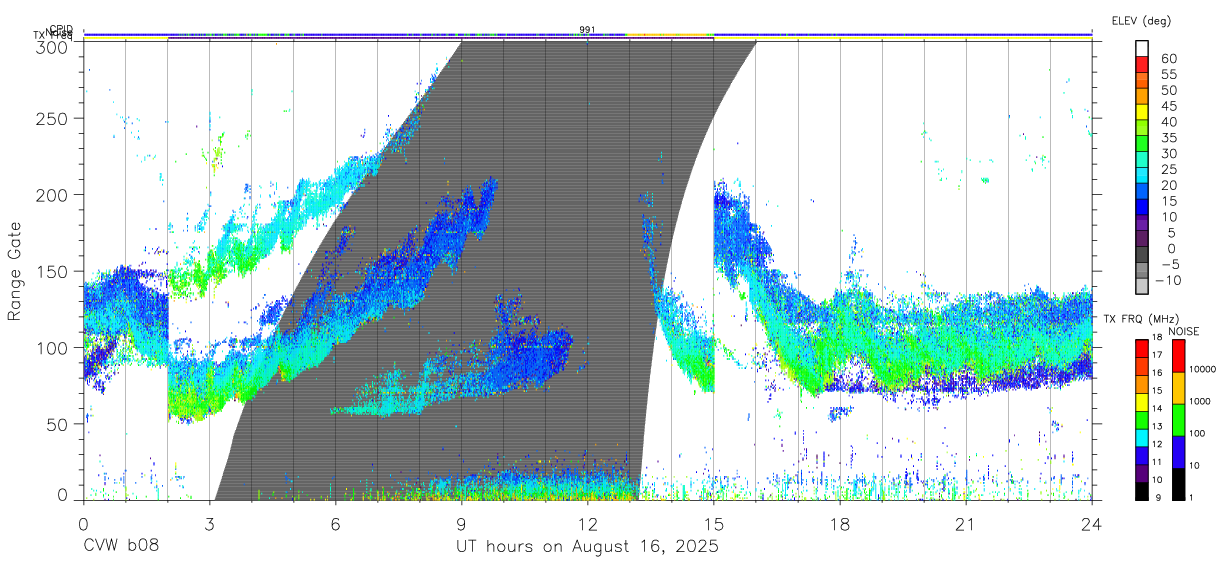Click the '3' tick label on the UT hours axis
Viewport: 1228px width, 567px height.
tap(210, 525)
